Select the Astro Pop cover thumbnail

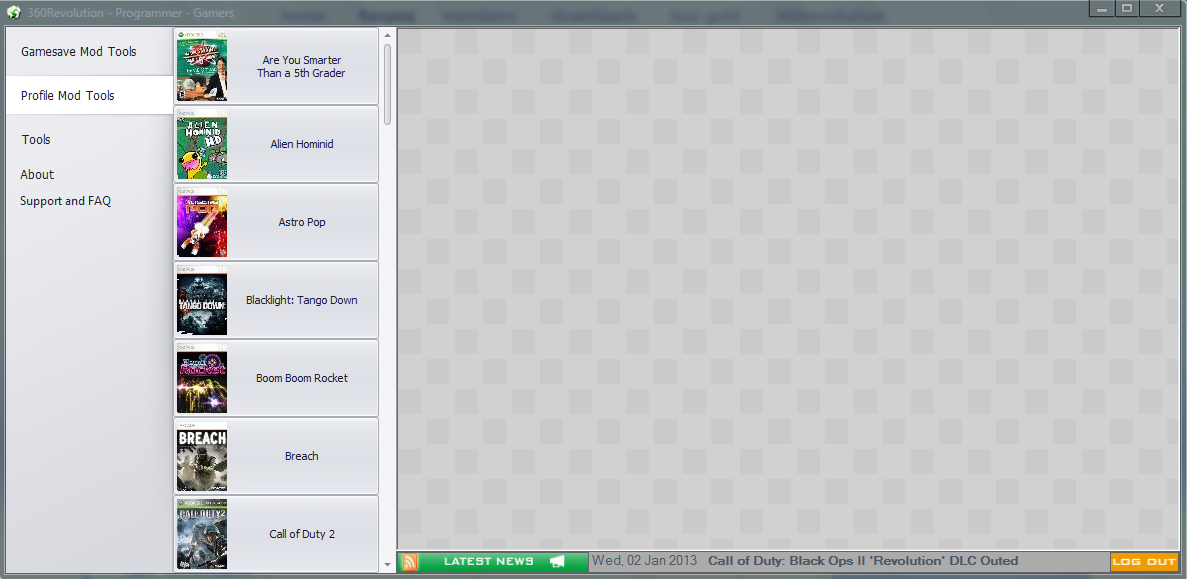point(202,222)
